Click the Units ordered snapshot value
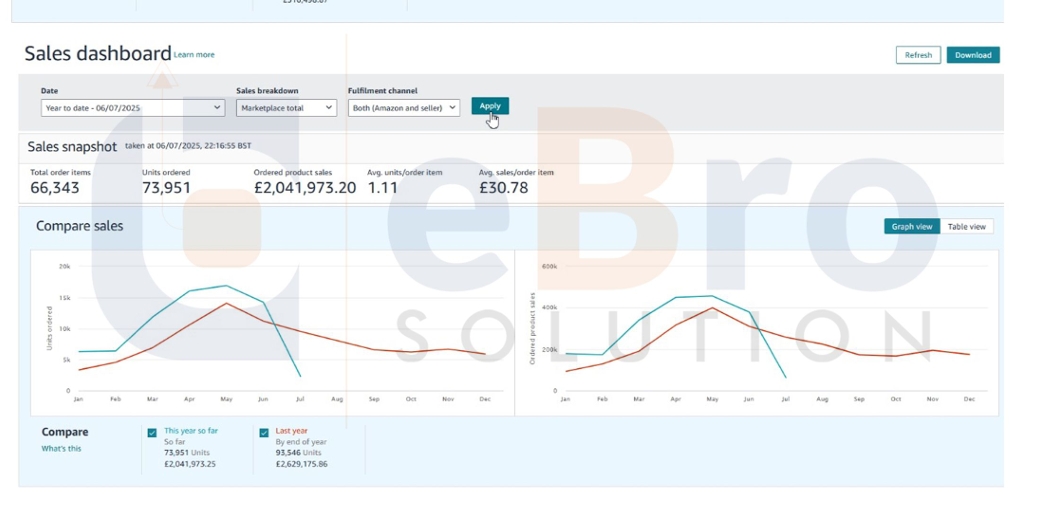This screenshot has height=520, width=1052. (166, 188)
